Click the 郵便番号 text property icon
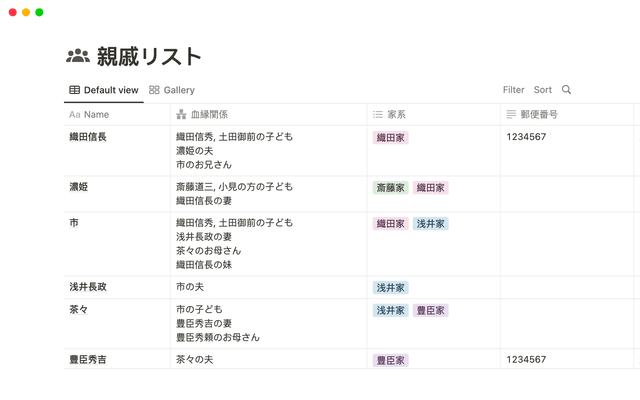Image resolution: width=640 pixels, height=400 pixels. pyautogui.click(x=511, y=115)
